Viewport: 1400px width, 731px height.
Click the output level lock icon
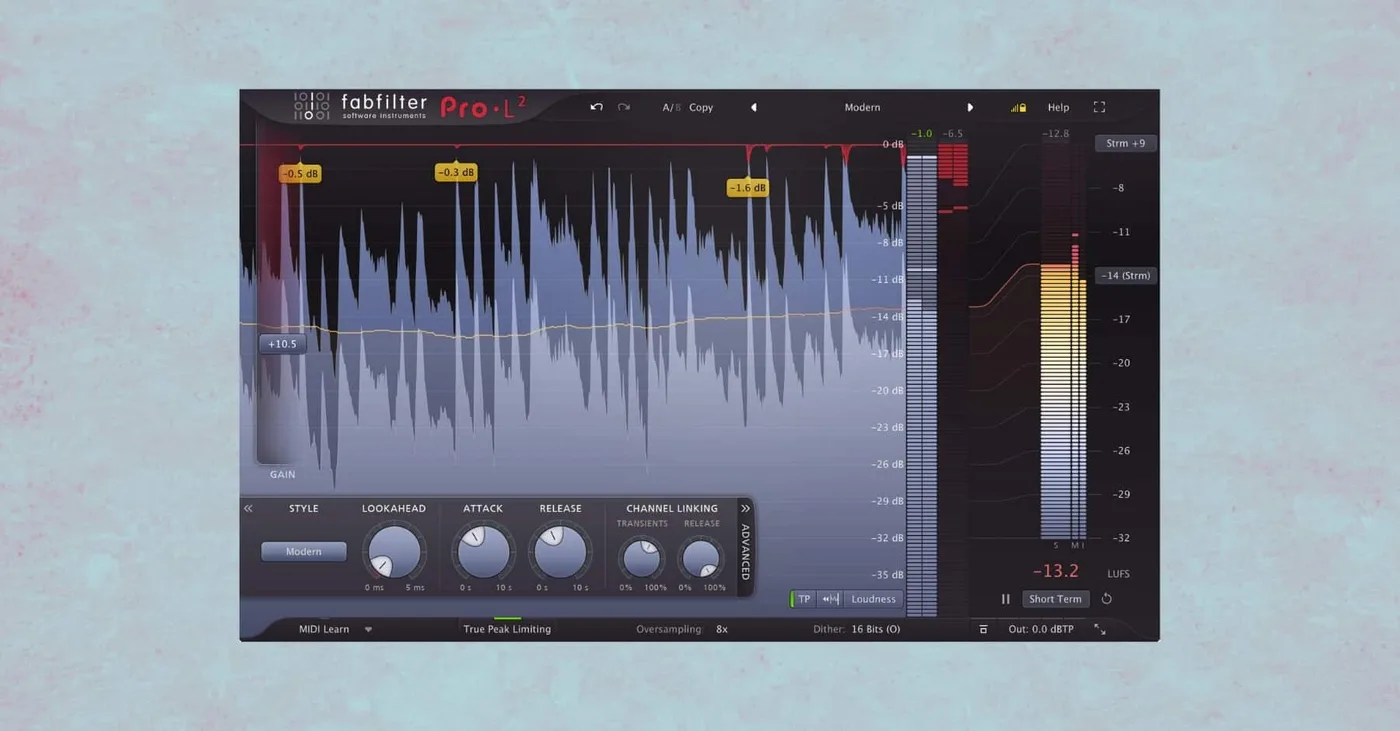(1018, 107)
